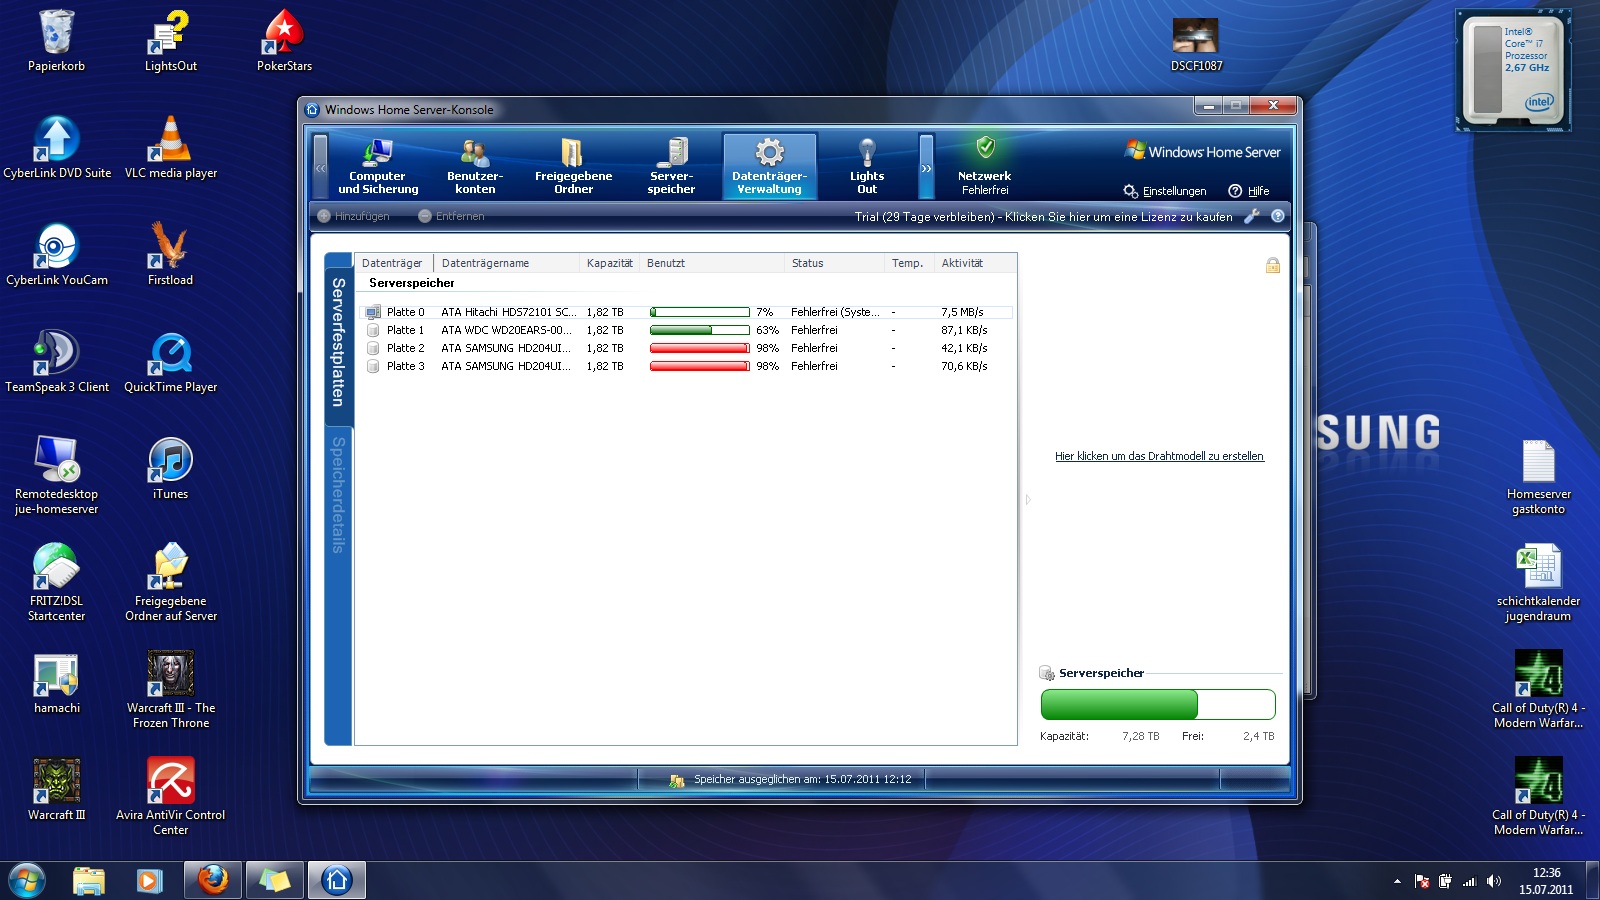The width and height of the screenshot is (1600, 900).
Task: Select Platte 1 WDC disk row
Action: (x=686, y=330)
